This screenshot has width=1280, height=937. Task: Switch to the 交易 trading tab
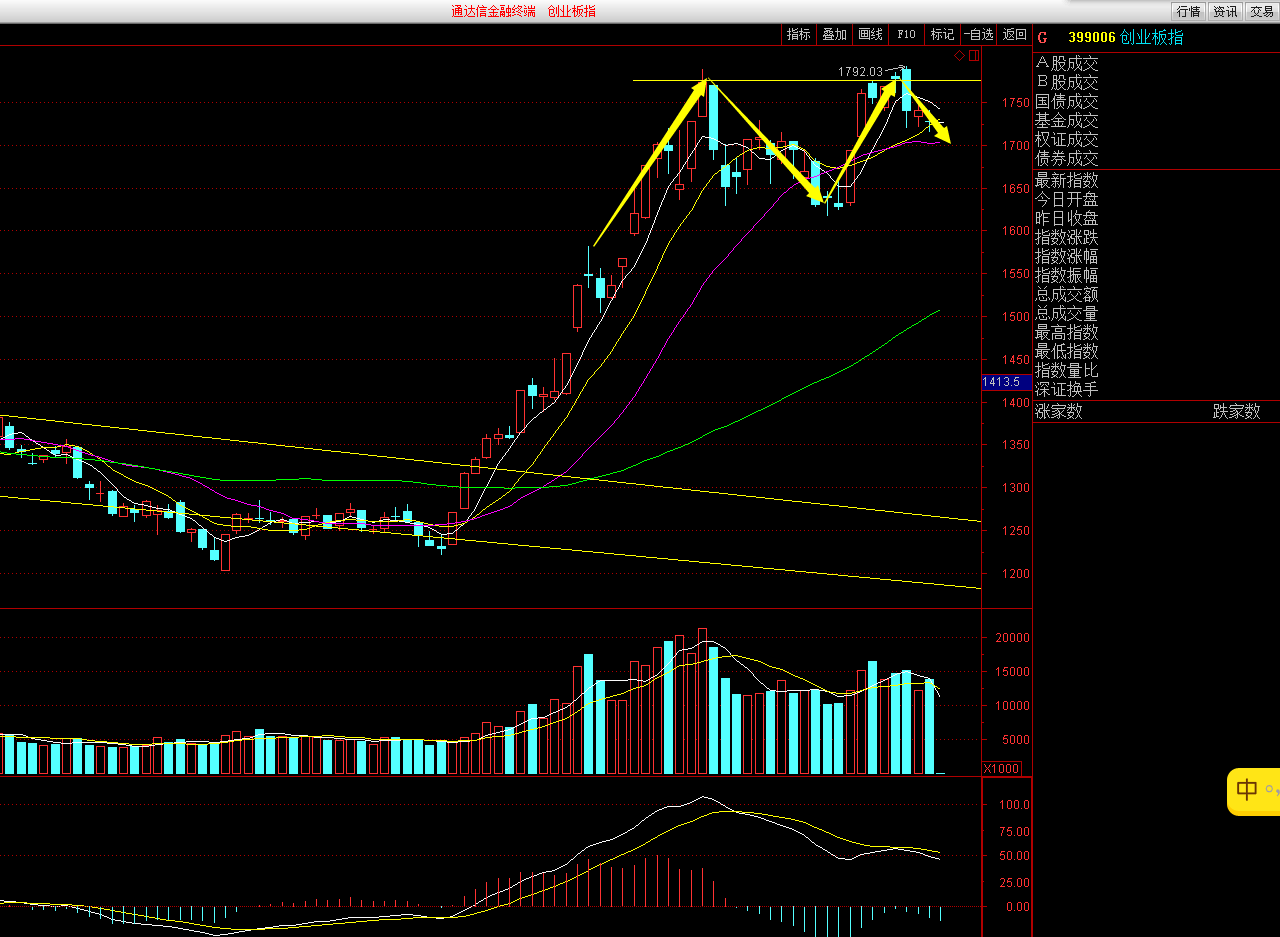coord(1261,11)
